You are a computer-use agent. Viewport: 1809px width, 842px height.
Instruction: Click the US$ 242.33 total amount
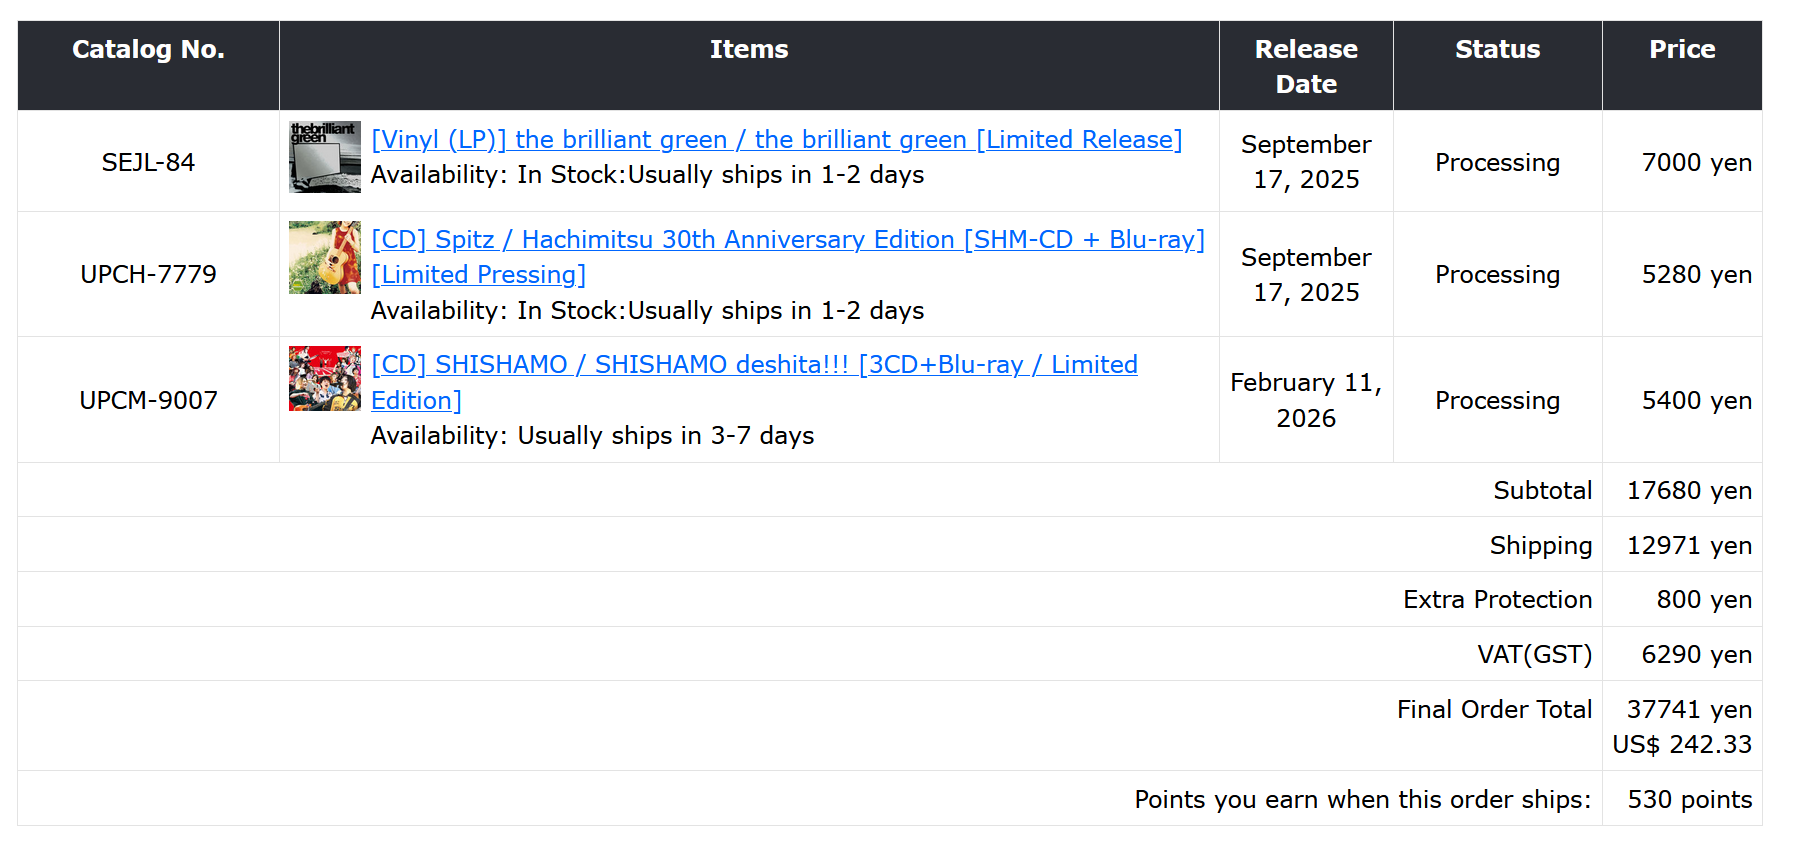[1682, 745]
